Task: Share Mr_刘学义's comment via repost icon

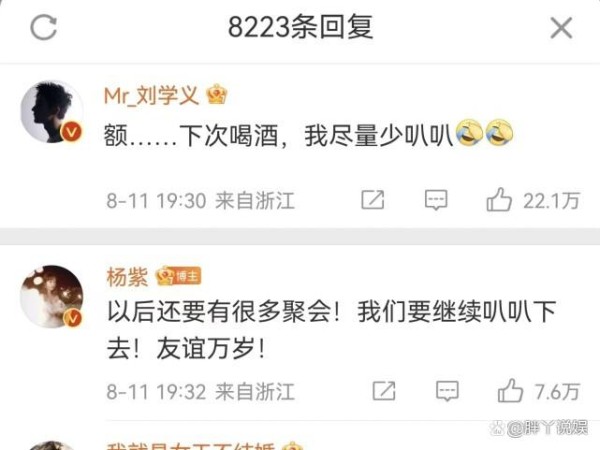Action: [x=373, y=199]
